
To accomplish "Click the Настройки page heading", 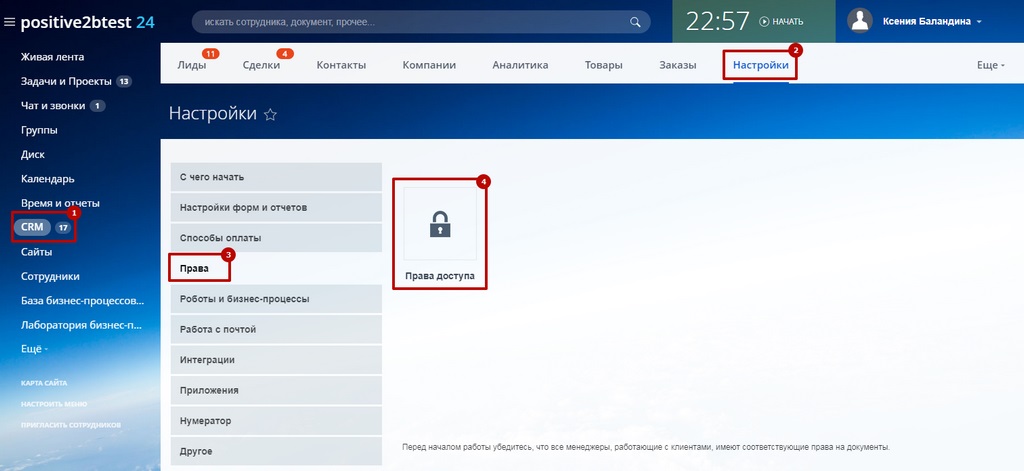I will (213, 114).
